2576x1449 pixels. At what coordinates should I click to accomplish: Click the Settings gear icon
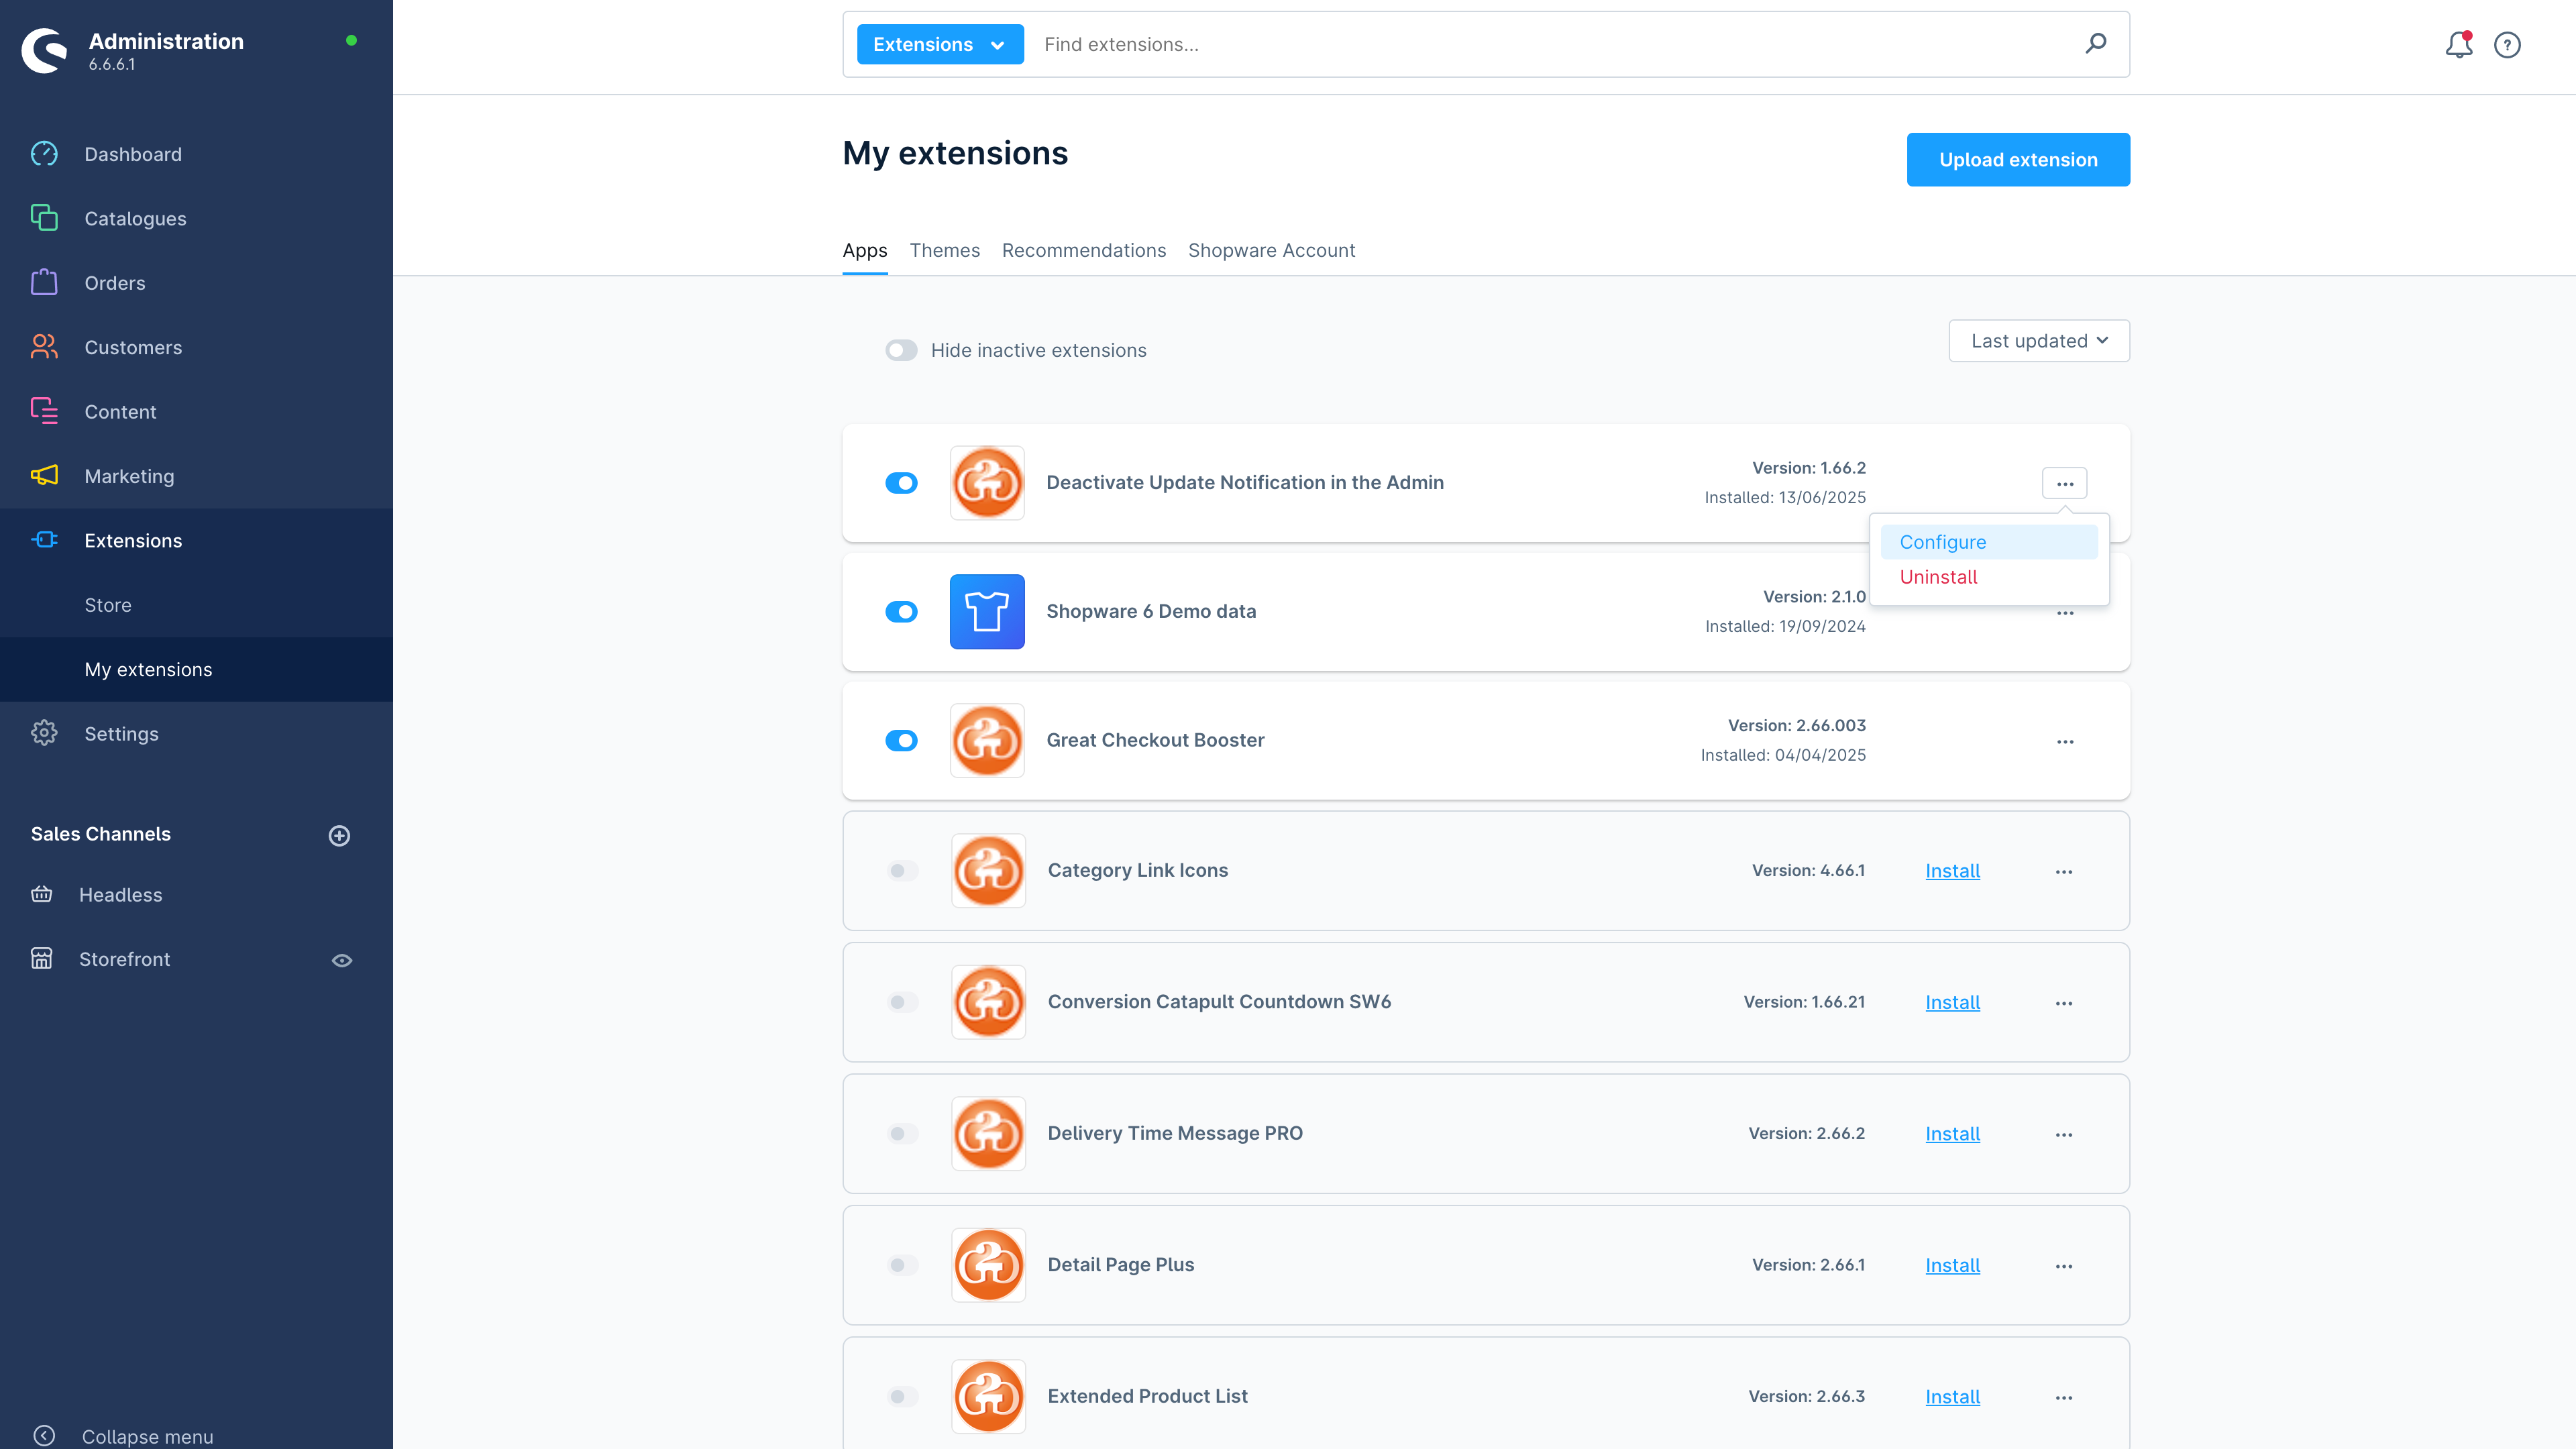[x=44, y=733]
